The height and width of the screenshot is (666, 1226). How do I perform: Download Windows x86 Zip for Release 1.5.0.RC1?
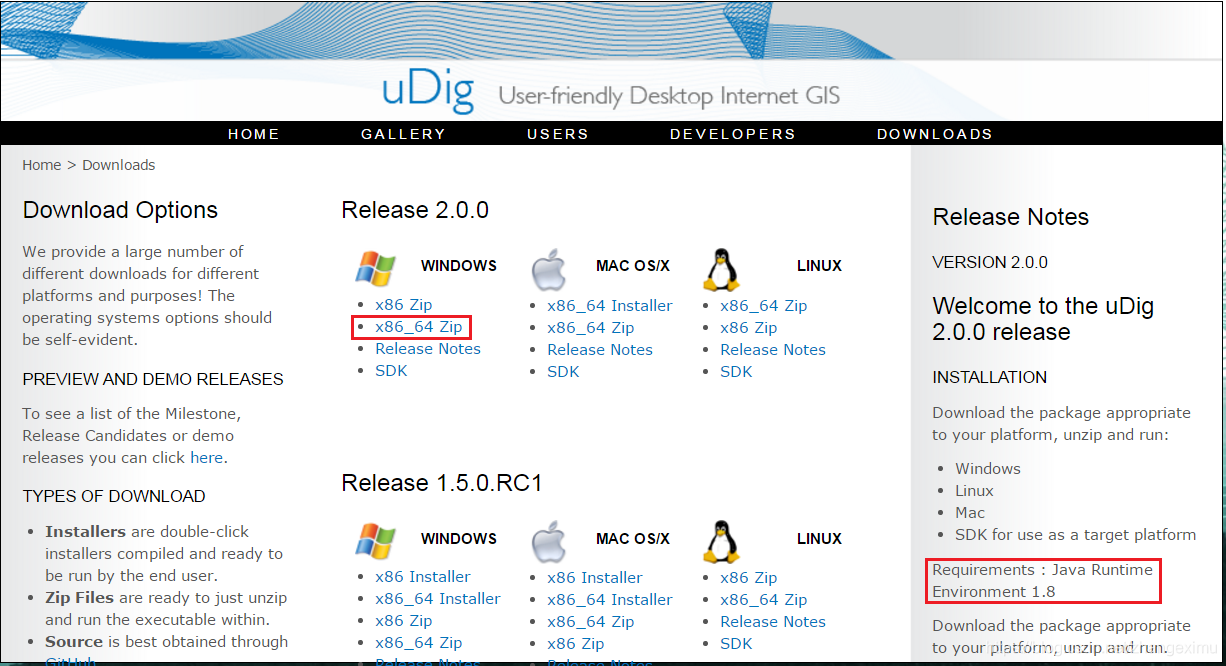[404, 621]
